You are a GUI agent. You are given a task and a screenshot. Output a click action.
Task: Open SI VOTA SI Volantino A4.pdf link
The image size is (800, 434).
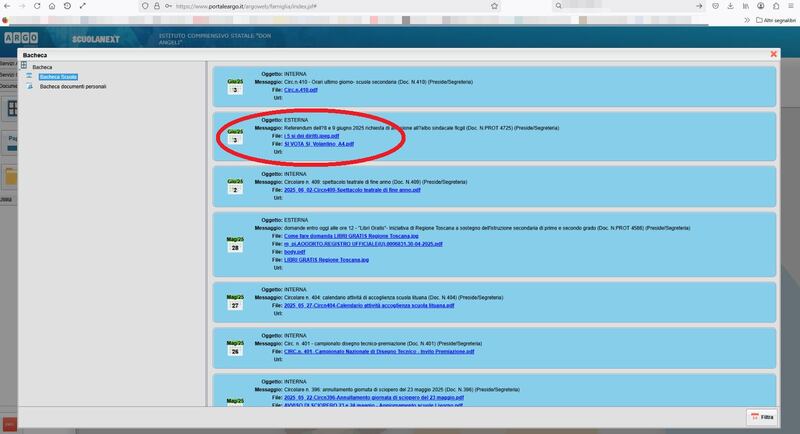tap(319, 144)
